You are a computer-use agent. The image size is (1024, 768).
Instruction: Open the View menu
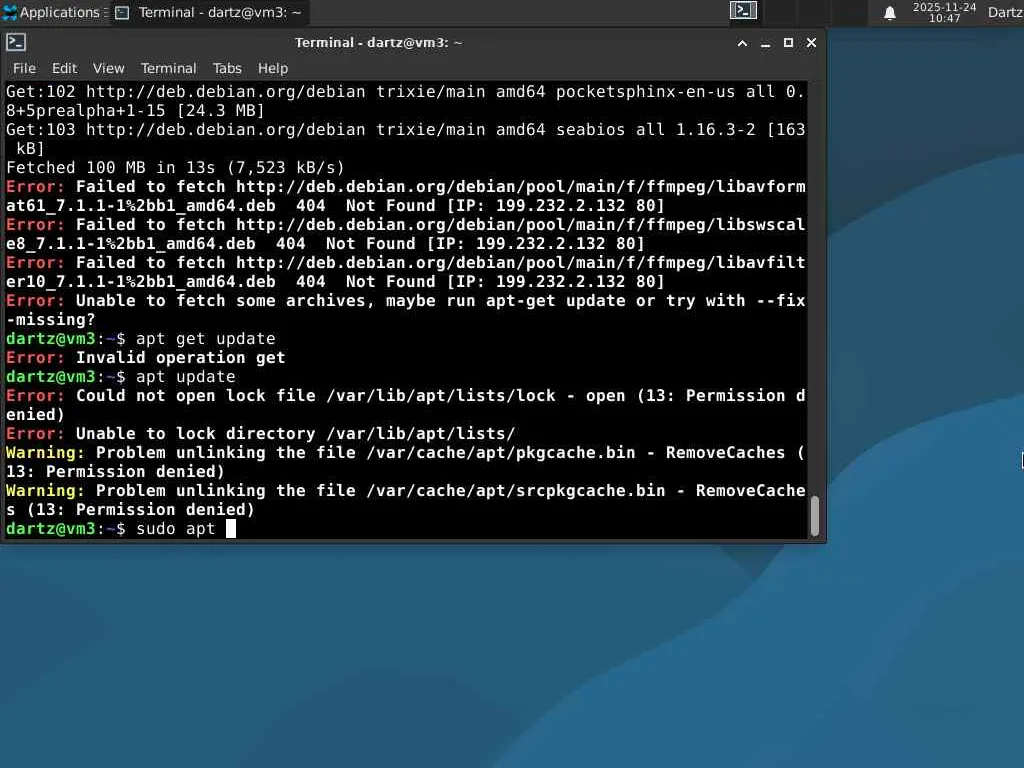[108, 68]
